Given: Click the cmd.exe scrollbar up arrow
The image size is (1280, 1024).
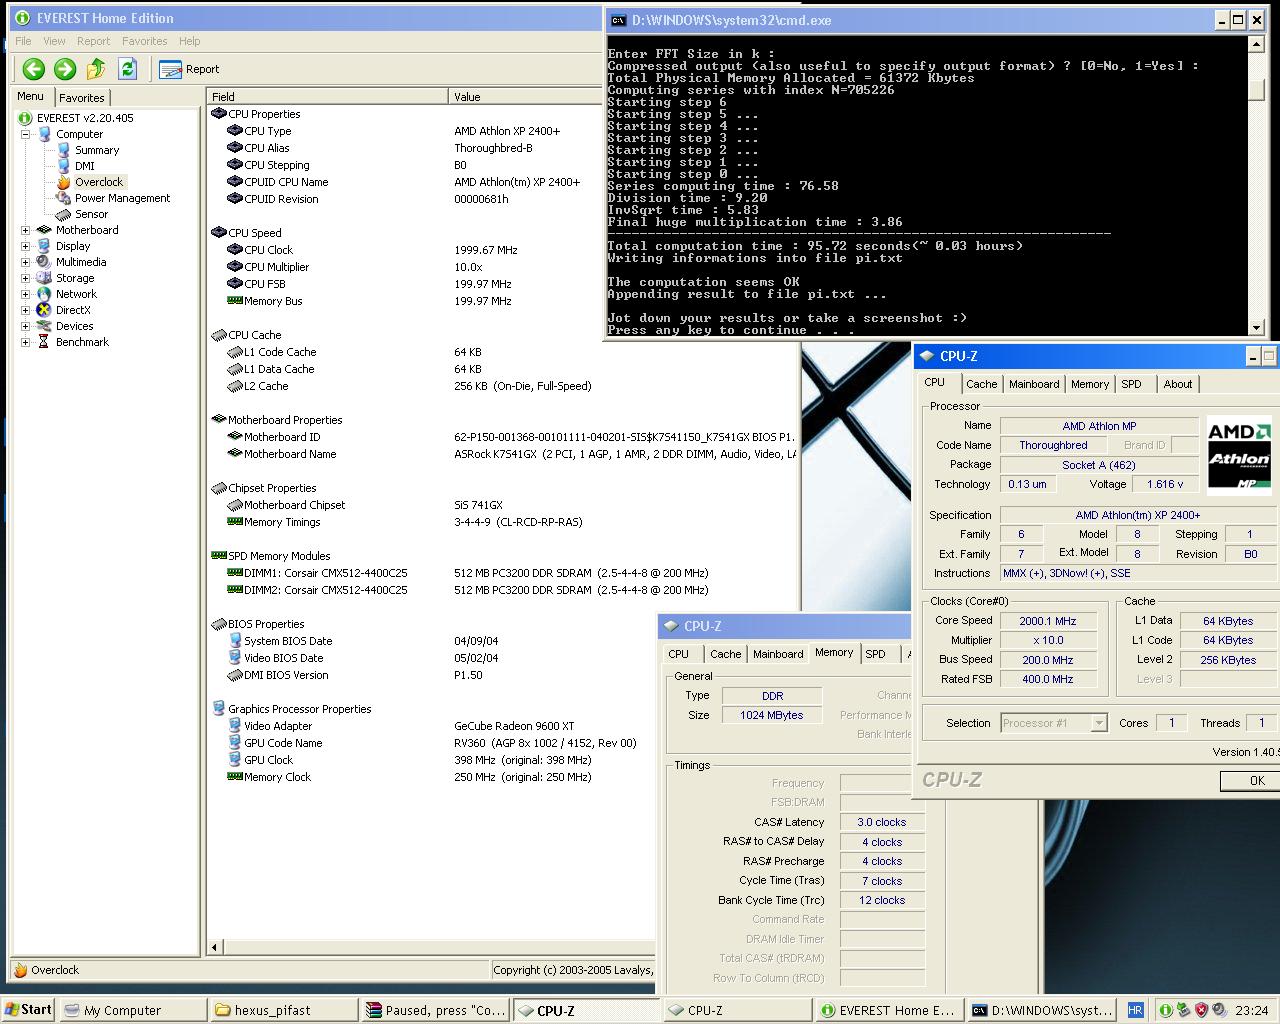Looking at the screenshot, I should click(1257, 44).
